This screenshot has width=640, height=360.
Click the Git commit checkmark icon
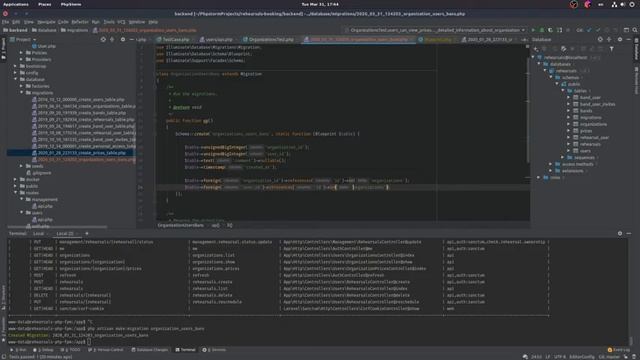point(598,30)
